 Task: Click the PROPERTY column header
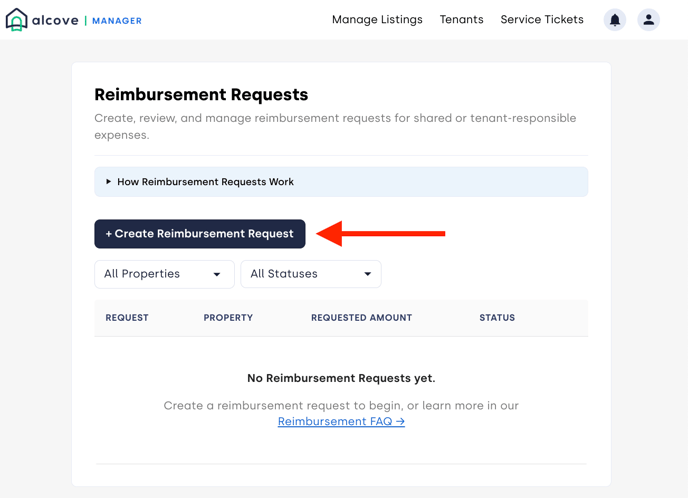pos(228,318)
